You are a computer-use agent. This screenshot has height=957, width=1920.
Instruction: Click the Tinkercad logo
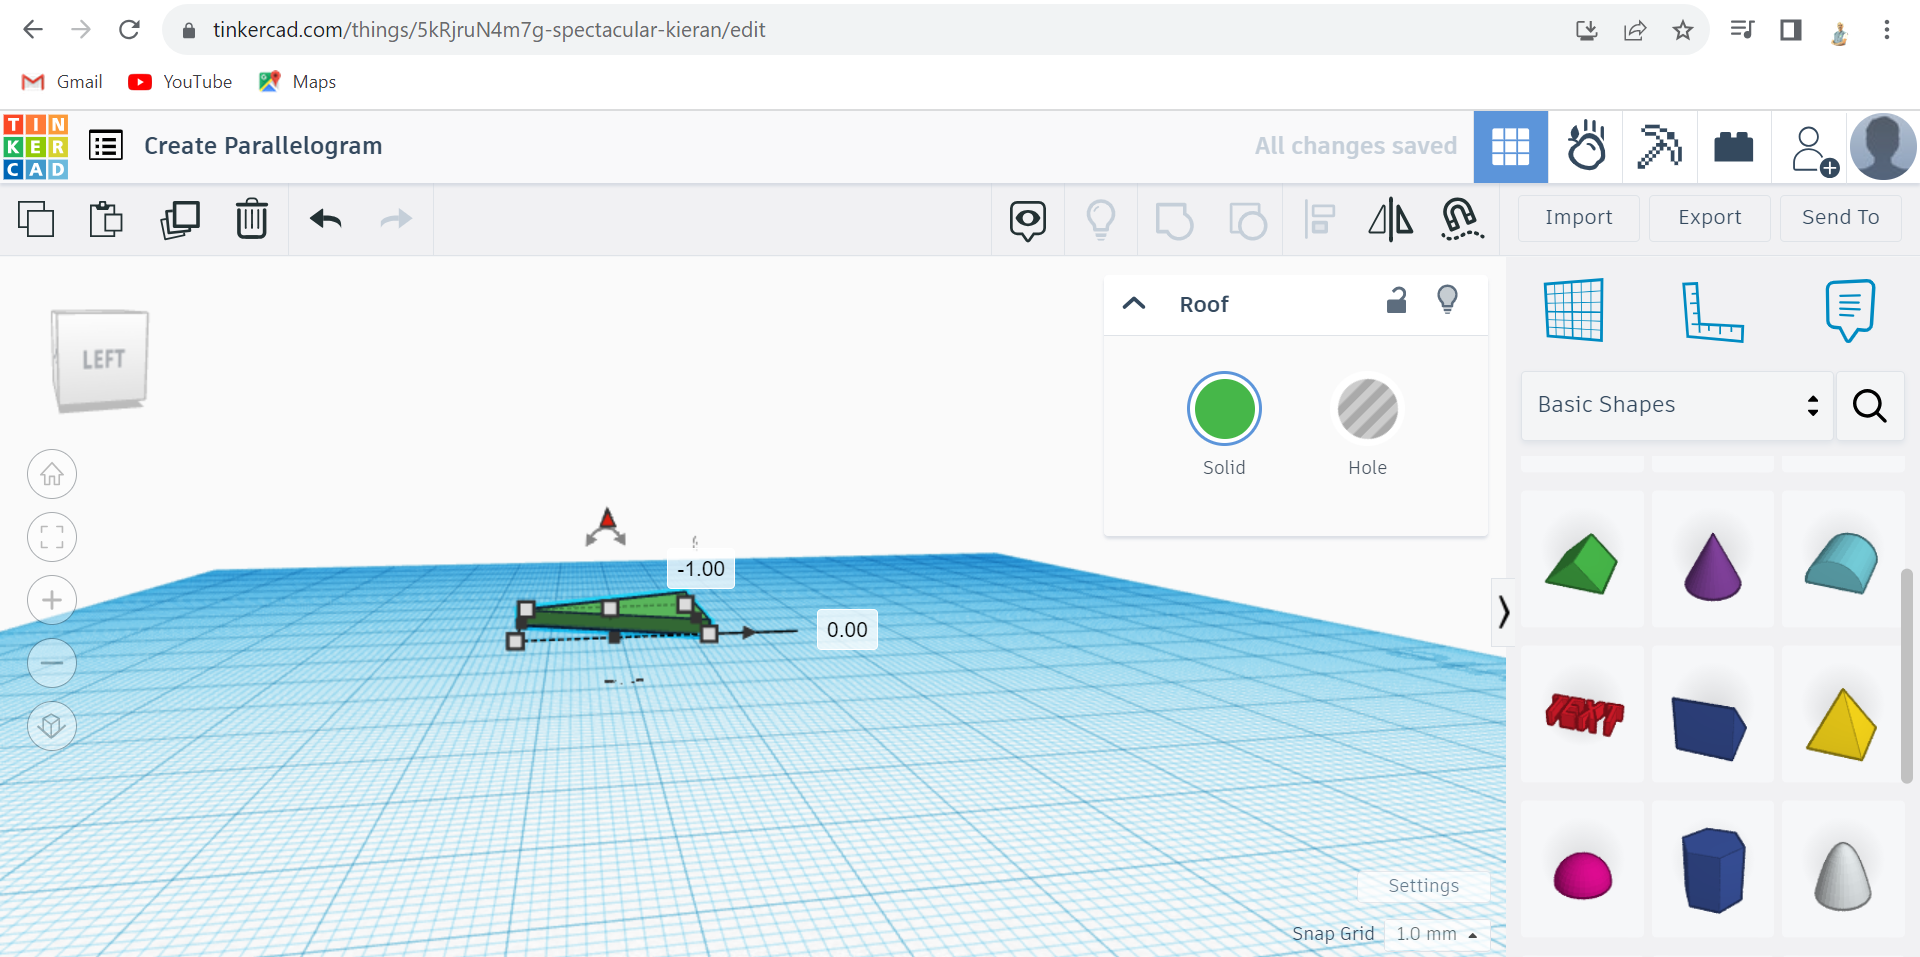(36, 146)
